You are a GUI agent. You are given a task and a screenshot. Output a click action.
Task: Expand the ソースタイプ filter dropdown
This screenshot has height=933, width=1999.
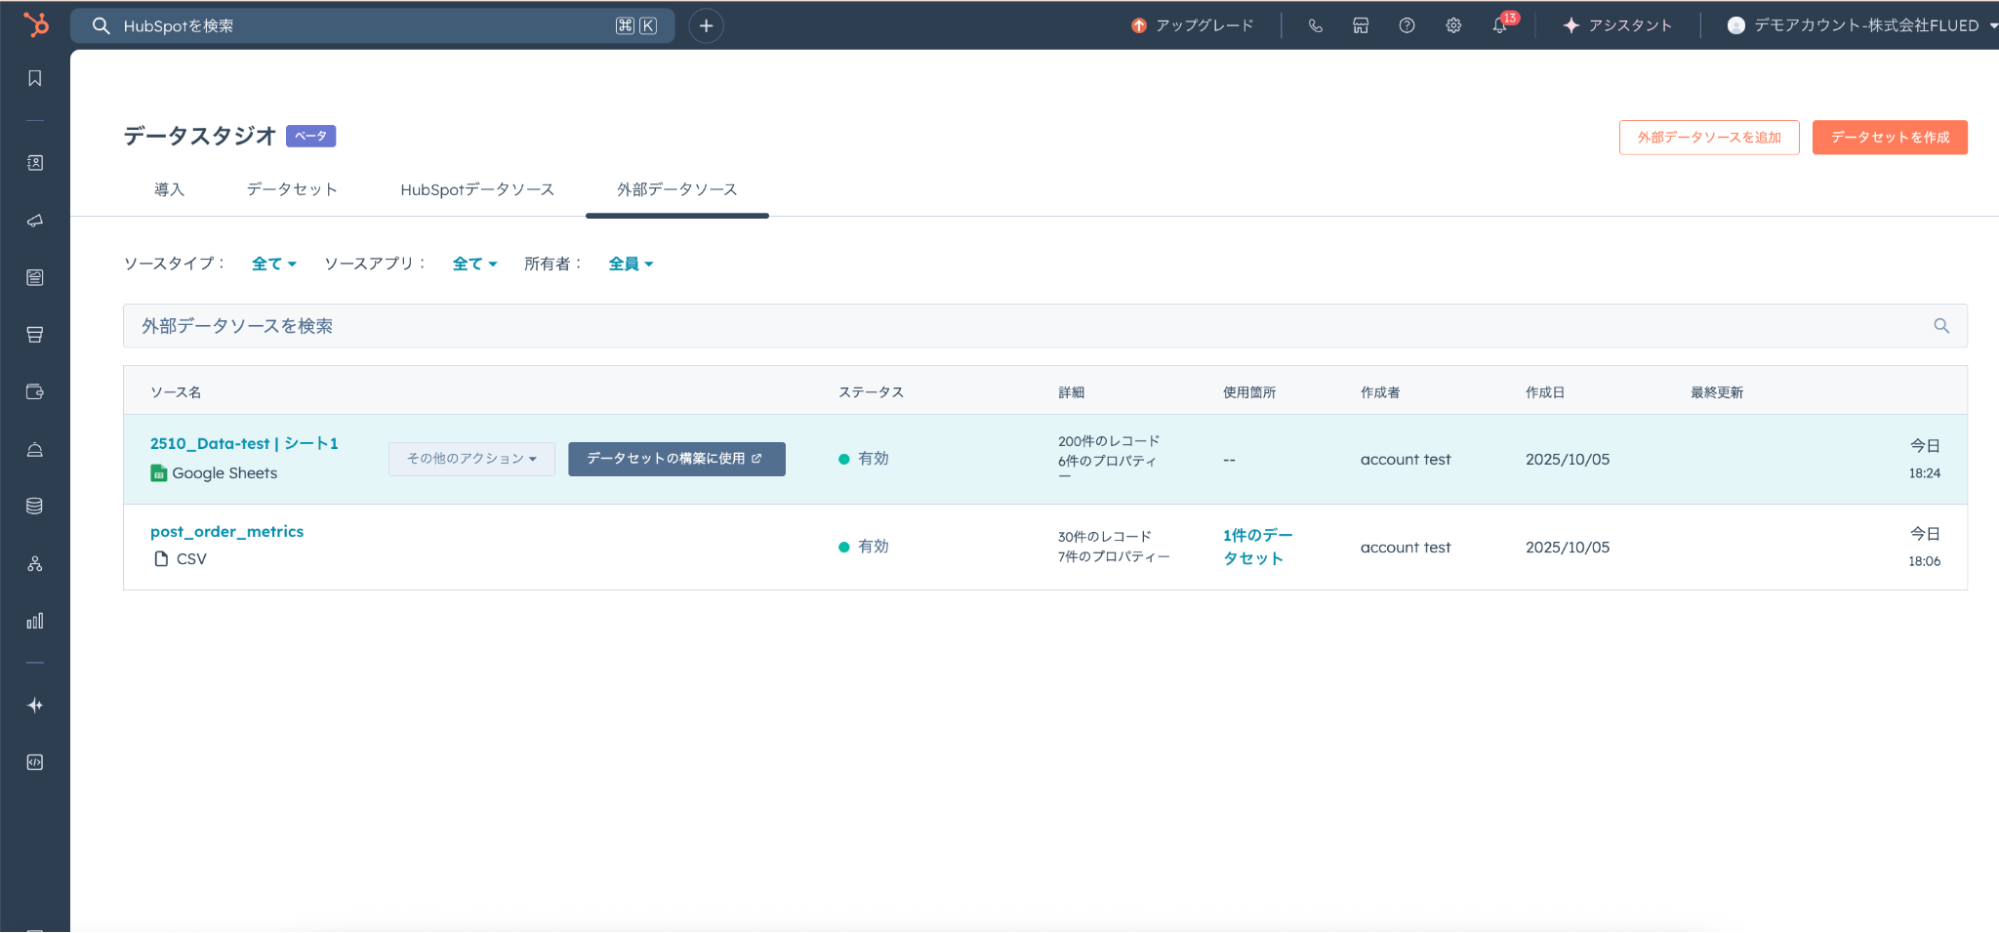pos(273,264)
